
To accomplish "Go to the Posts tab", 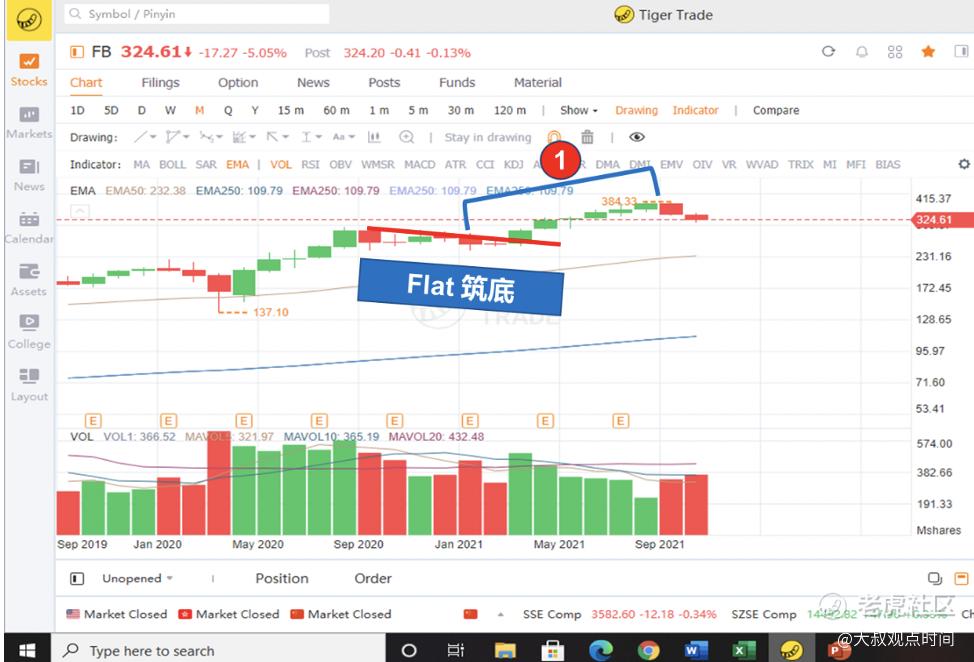I will coord(384,83).
